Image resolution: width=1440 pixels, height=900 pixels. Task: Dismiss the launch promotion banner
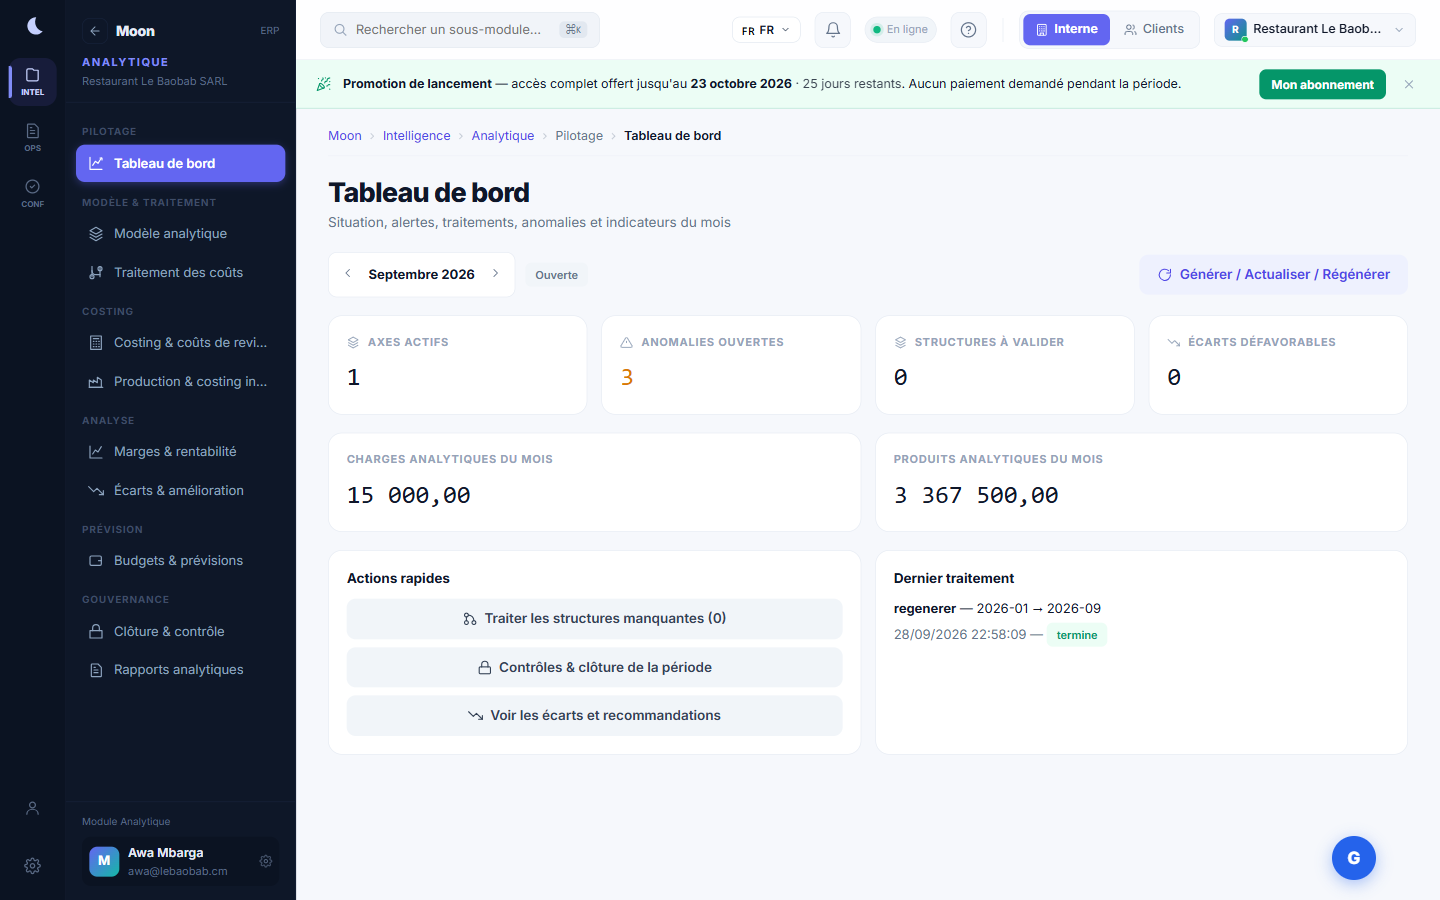click(x=1409, y=85)
